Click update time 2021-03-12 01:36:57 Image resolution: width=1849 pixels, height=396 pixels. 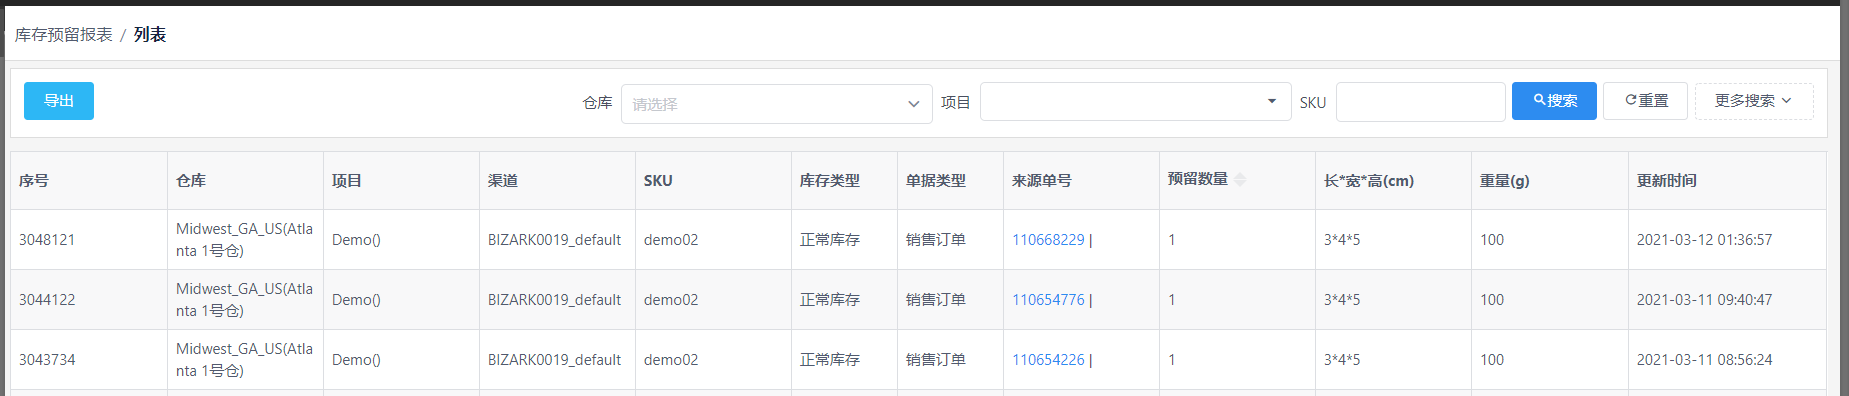[1704, 240]
